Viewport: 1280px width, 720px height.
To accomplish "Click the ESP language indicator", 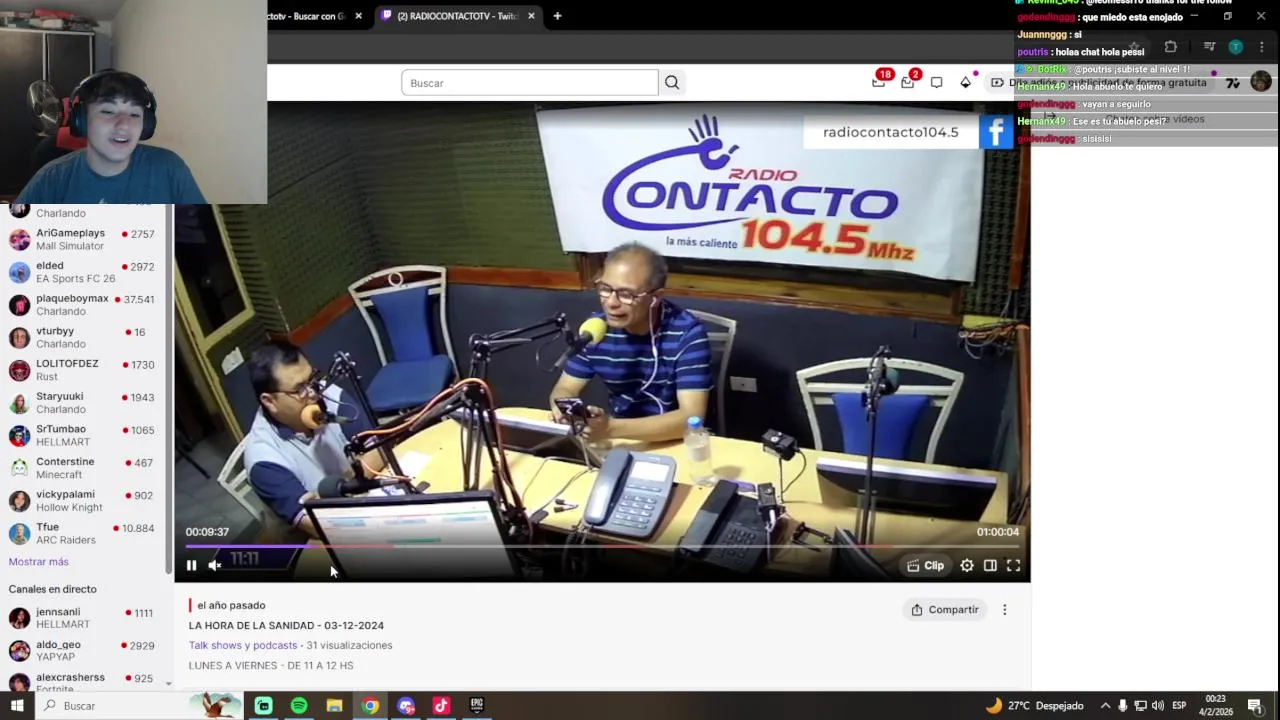I will (x=1179, y=706).
